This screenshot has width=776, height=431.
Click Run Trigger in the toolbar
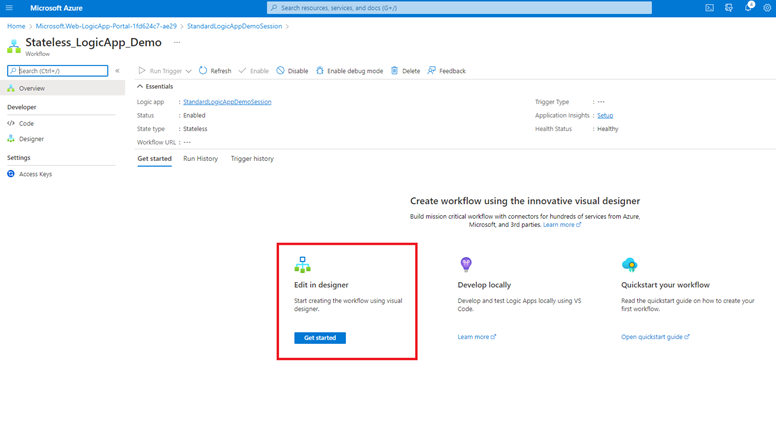coord(160,71)
